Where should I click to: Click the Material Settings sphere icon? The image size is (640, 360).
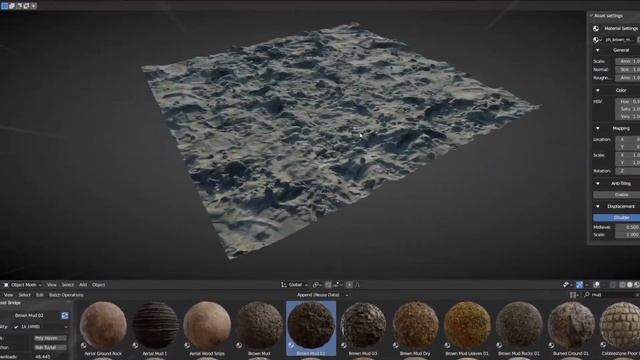point(596,29)
